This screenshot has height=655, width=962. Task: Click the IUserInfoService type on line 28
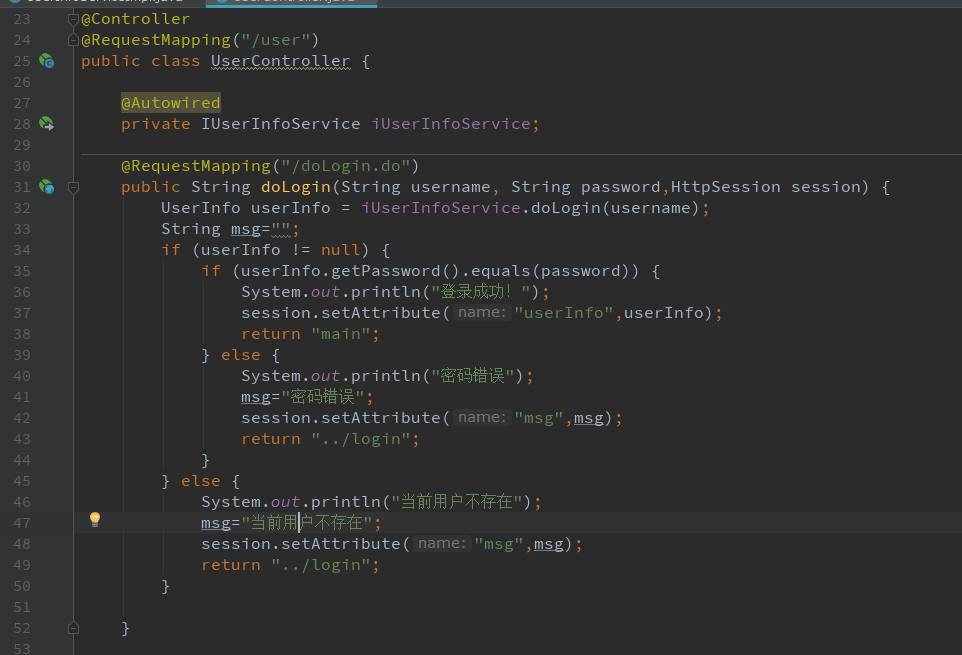pos(281,124)
